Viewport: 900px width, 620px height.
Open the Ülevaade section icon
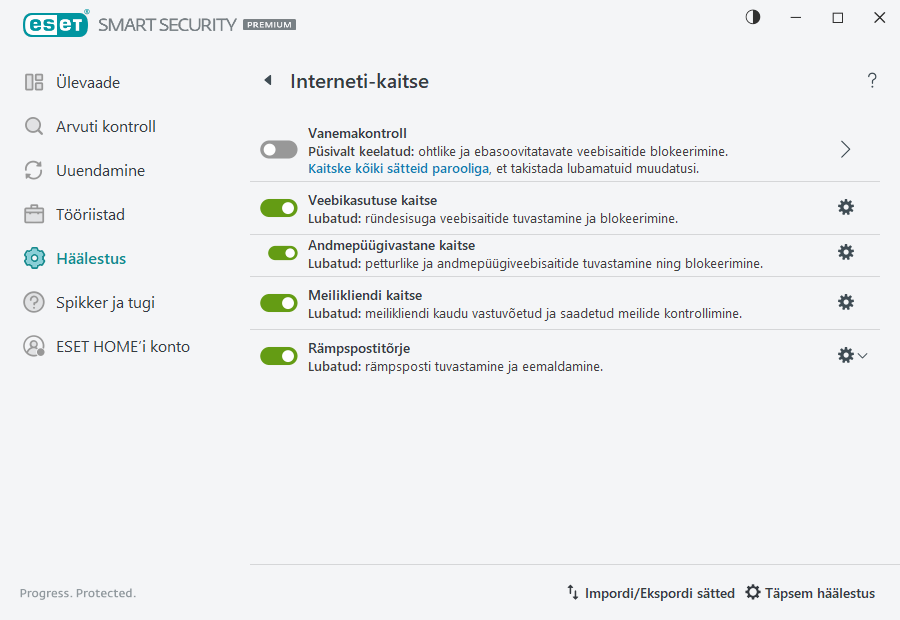click(34, 82)
